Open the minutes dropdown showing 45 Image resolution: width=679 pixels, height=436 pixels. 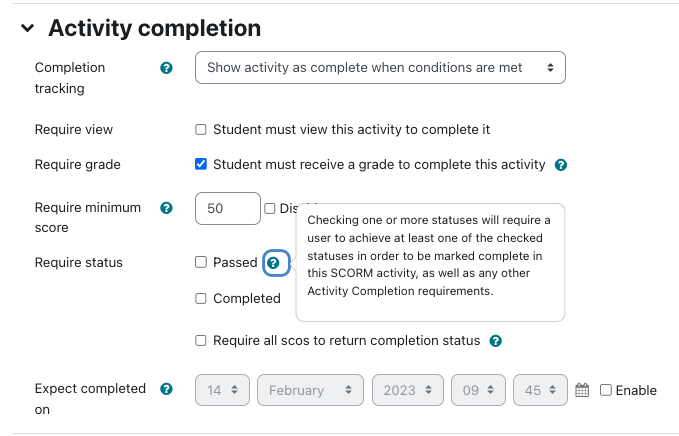tap(540, 390)
